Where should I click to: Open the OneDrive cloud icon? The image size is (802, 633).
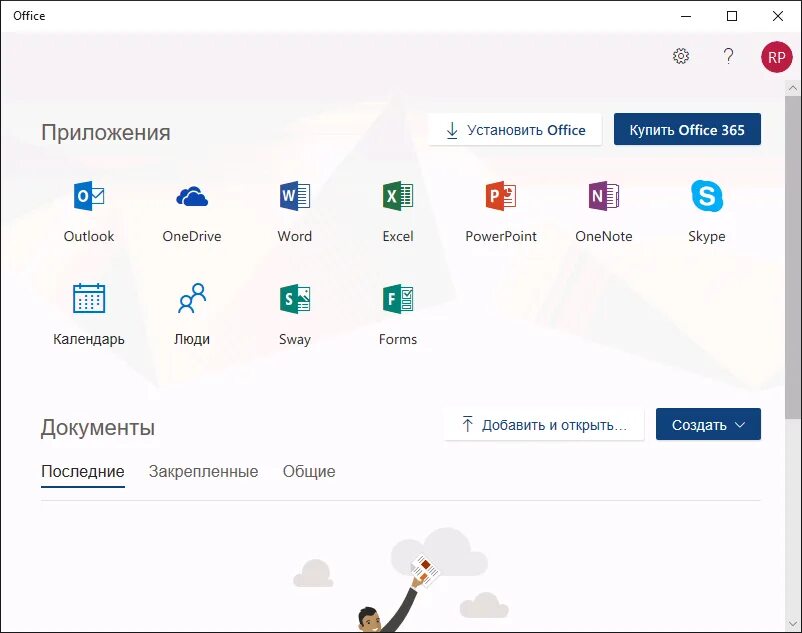192,197
